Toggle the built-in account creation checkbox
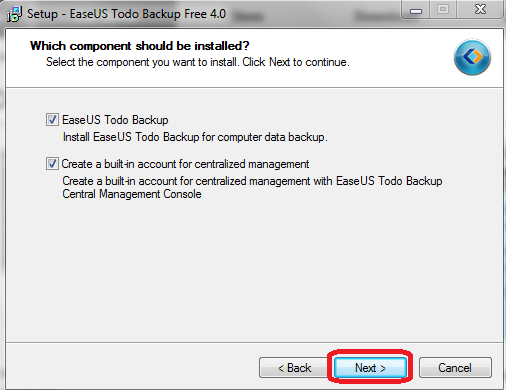Screen dimensions: 506x390 pyautogui.click(x=52, y=164)
